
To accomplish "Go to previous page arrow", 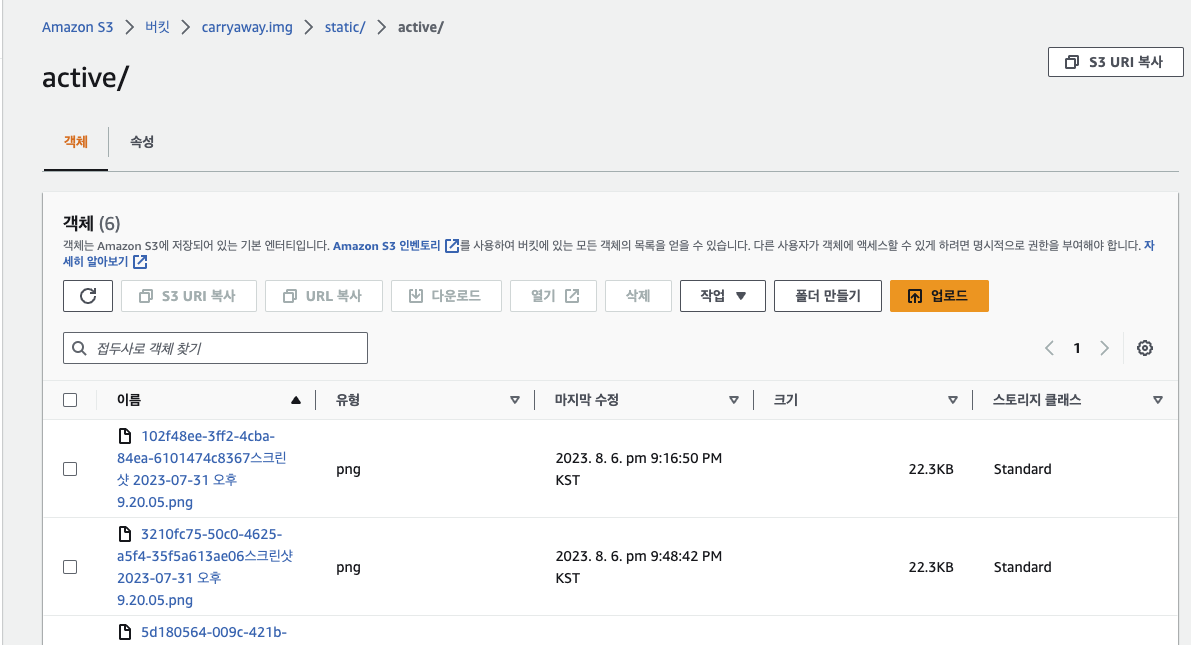I will pyautogui.click(x=1050, y=348).
